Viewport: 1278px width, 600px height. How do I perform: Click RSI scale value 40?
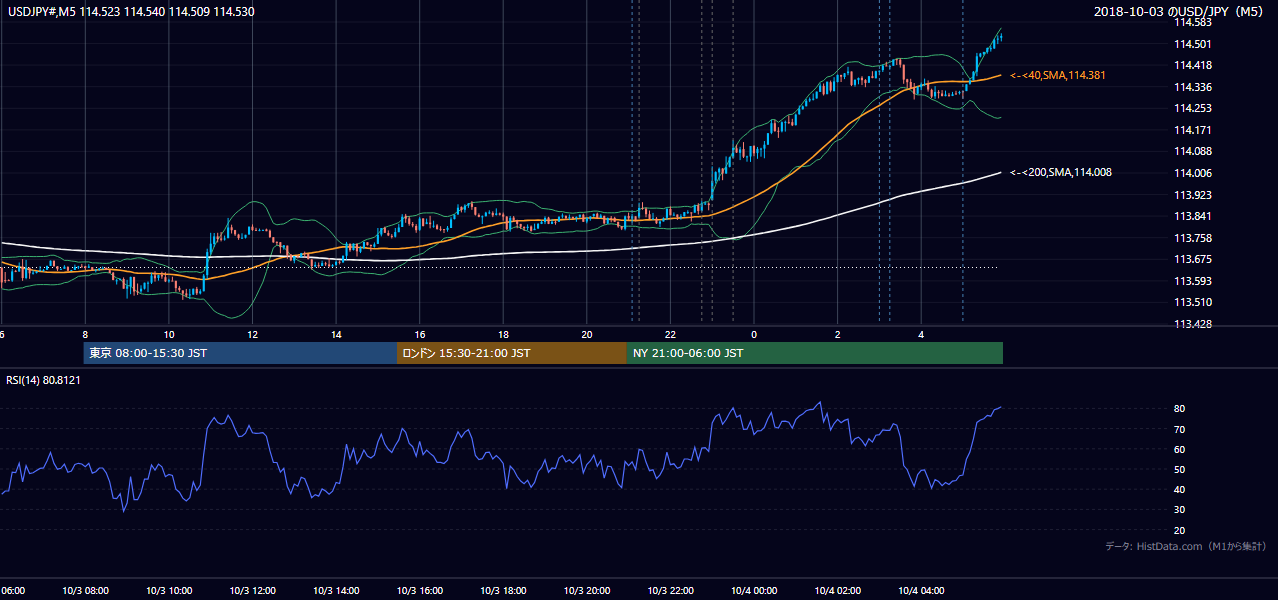coord(1180,490)
